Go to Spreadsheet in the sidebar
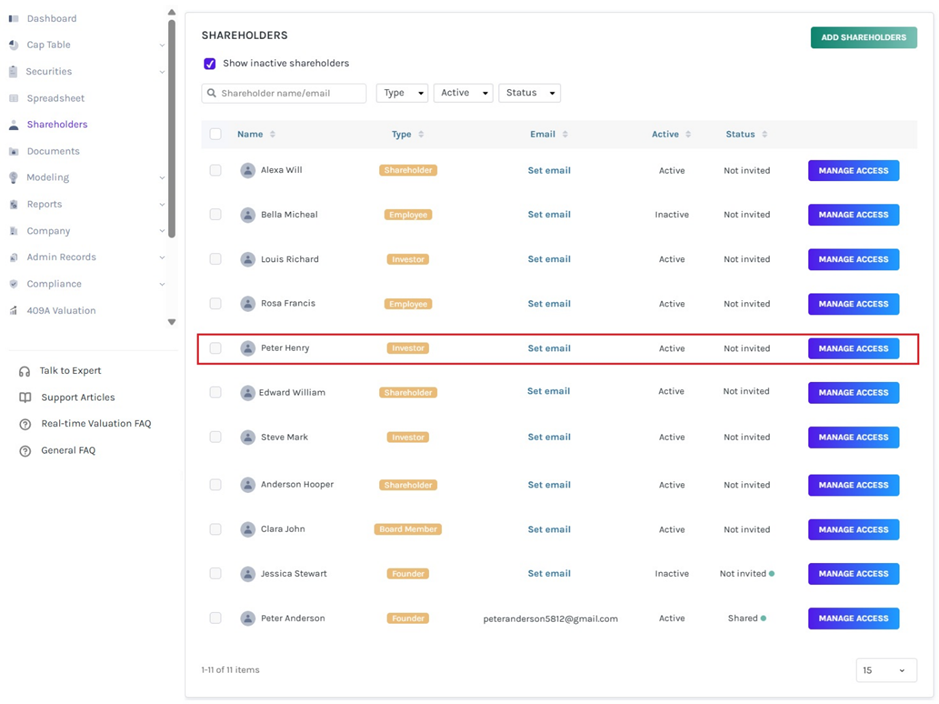The height and width of the screenshot is (704, 939). (55, 98)
